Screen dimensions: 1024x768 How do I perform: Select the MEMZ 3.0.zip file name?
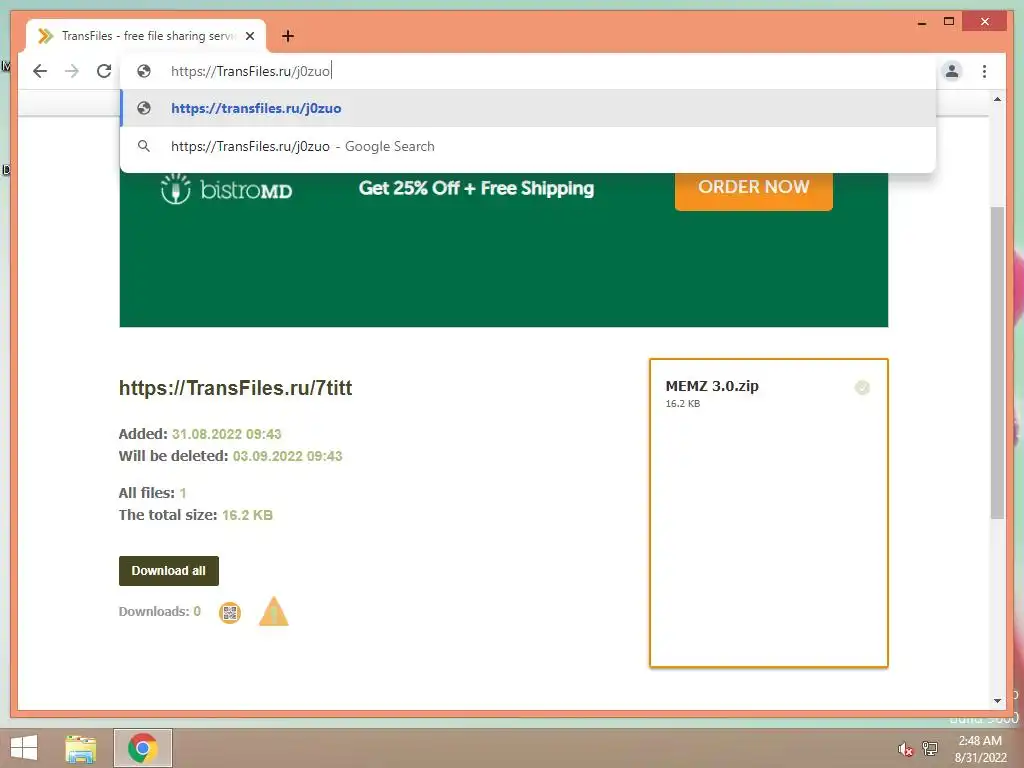click(712, 386)
